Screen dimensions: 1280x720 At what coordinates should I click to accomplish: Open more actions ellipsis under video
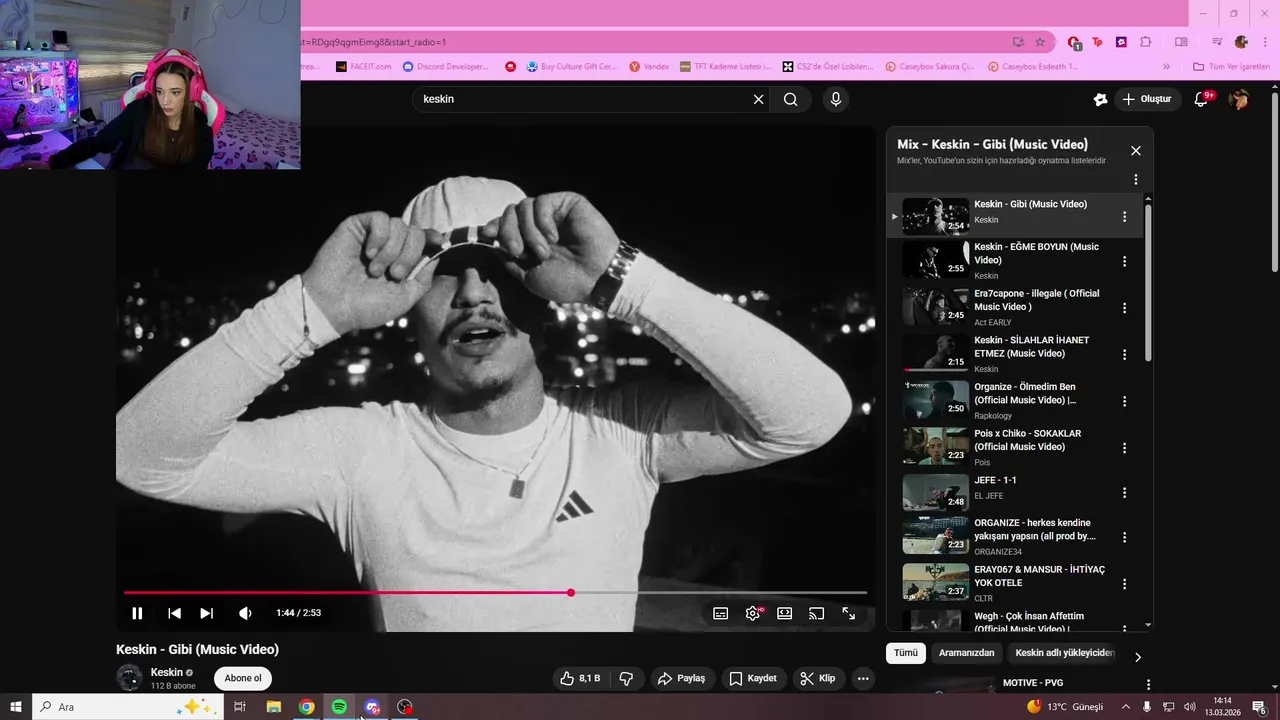(x=863, y=678)
